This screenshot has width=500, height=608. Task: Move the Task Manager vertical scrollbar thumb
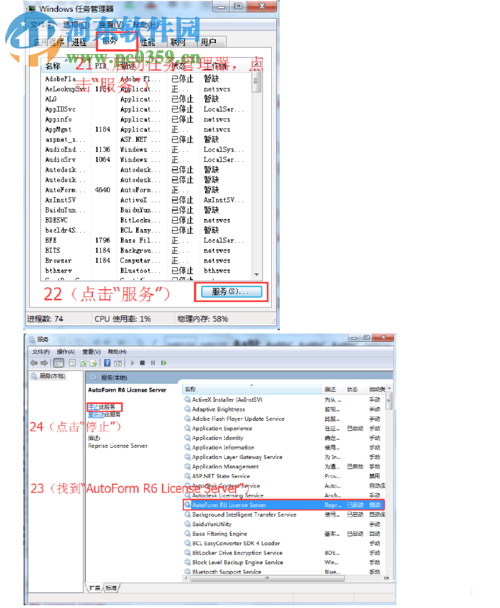coord(256,83)
